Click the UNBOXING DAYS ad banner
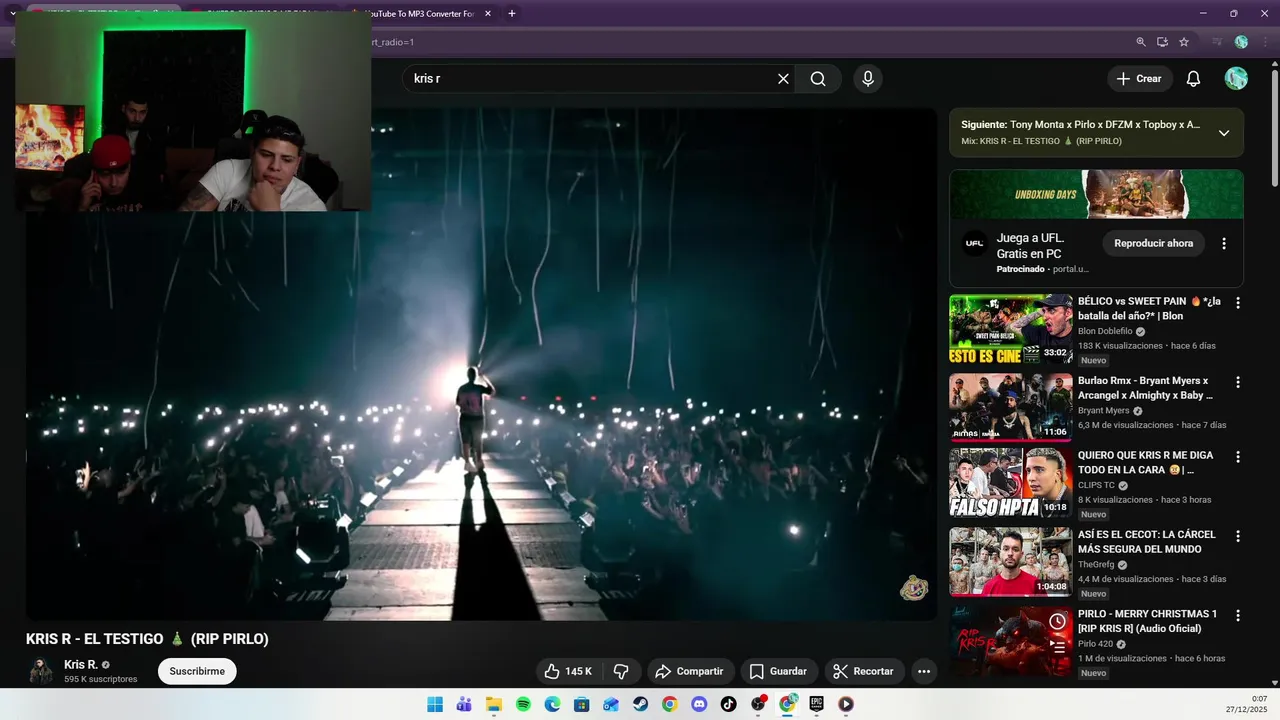 click(x=1096, y=194)
